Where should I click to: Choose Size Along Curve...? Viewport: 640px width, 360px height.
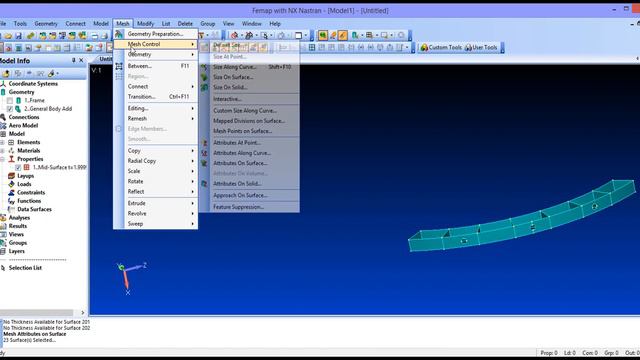249,67
